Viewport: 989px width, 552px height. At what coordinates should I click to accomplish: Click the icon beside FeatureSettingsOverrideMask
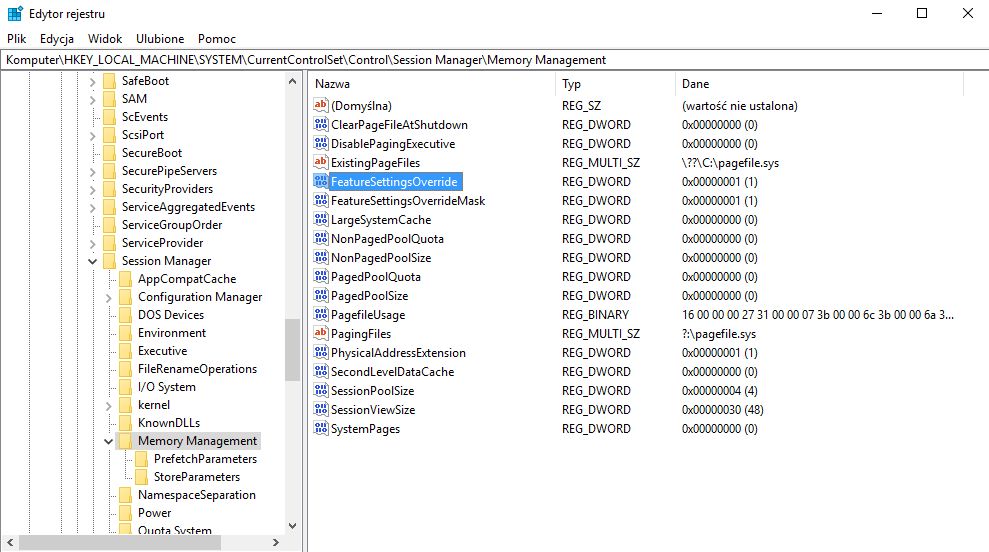click(x=320, y=201)
